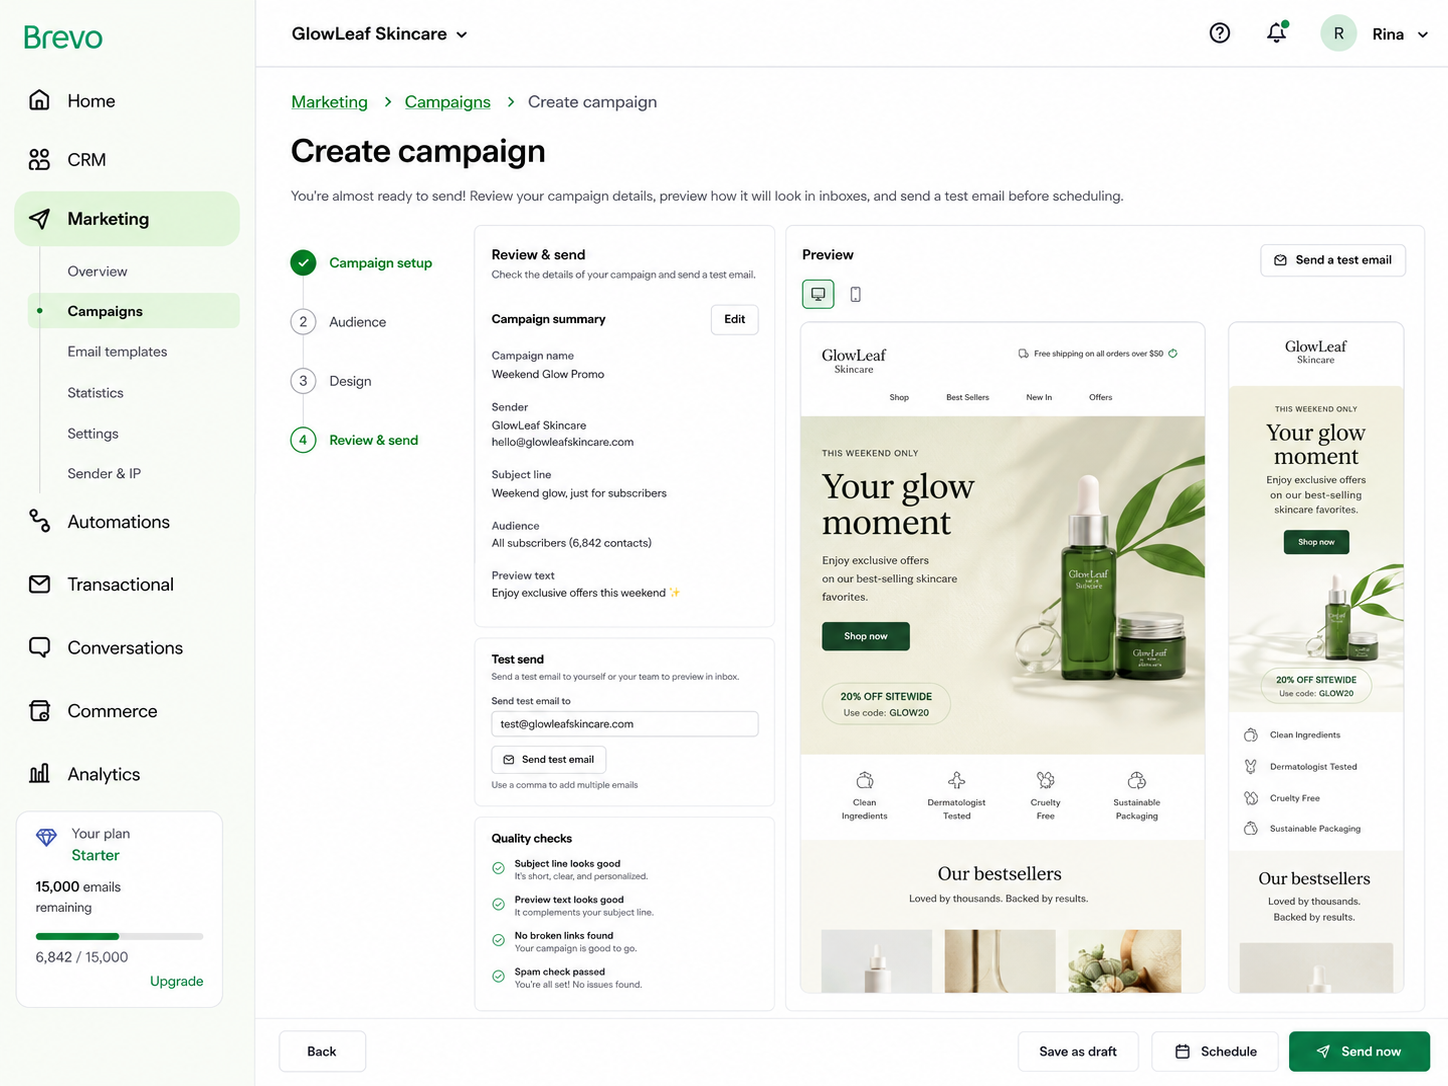Open Sender & IP in the sidebar

(x=104, y=473)
